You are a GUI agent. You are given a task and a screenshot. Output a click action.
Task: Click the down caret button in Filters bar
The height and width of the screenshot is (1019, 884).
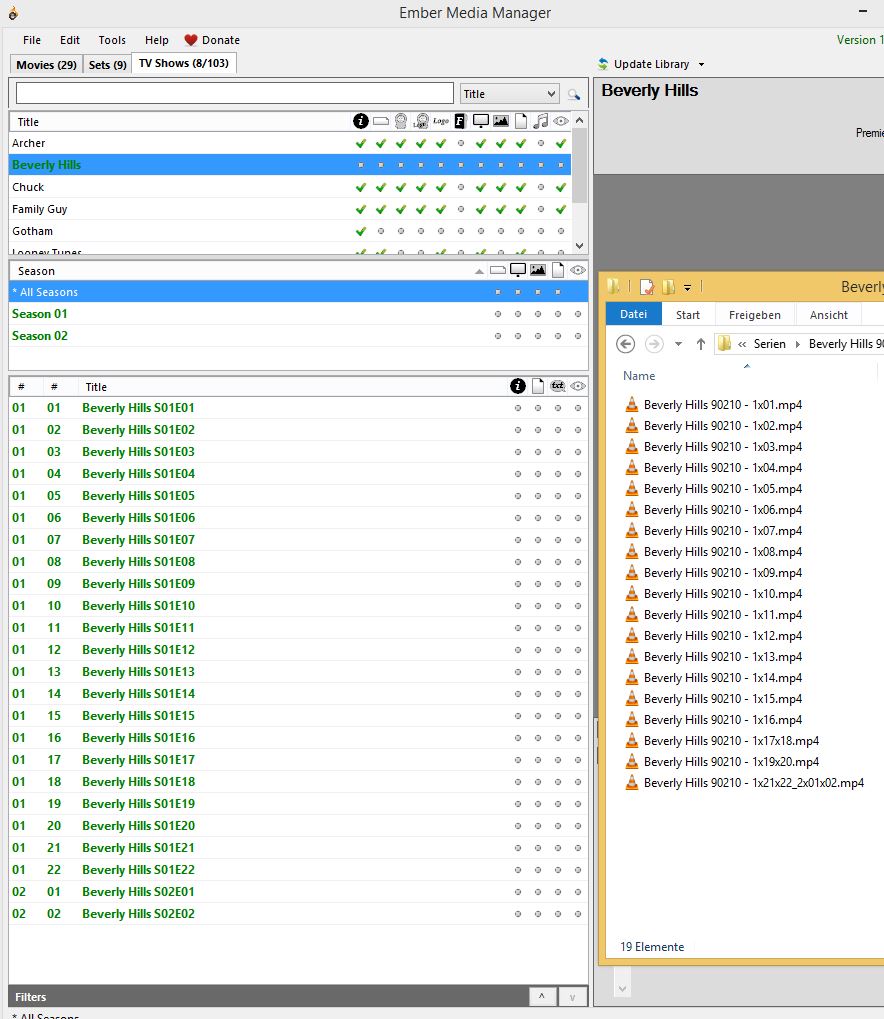[572, 996]
